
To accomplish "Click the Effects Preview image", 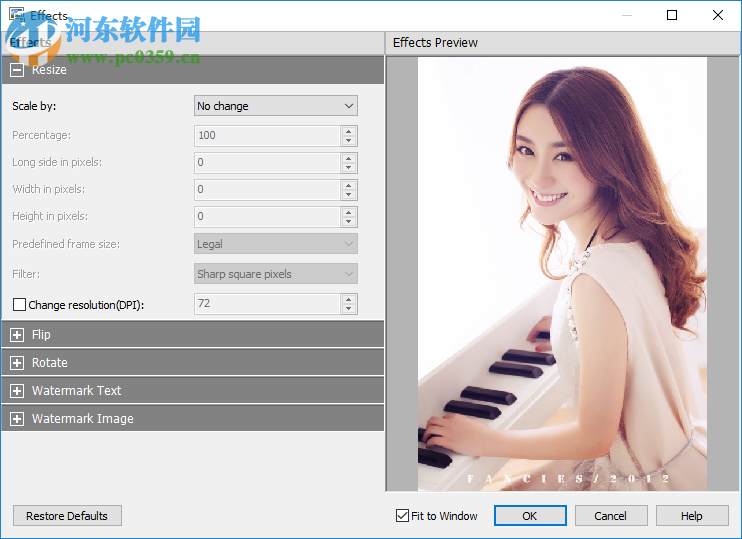I will tap(562, 274).
